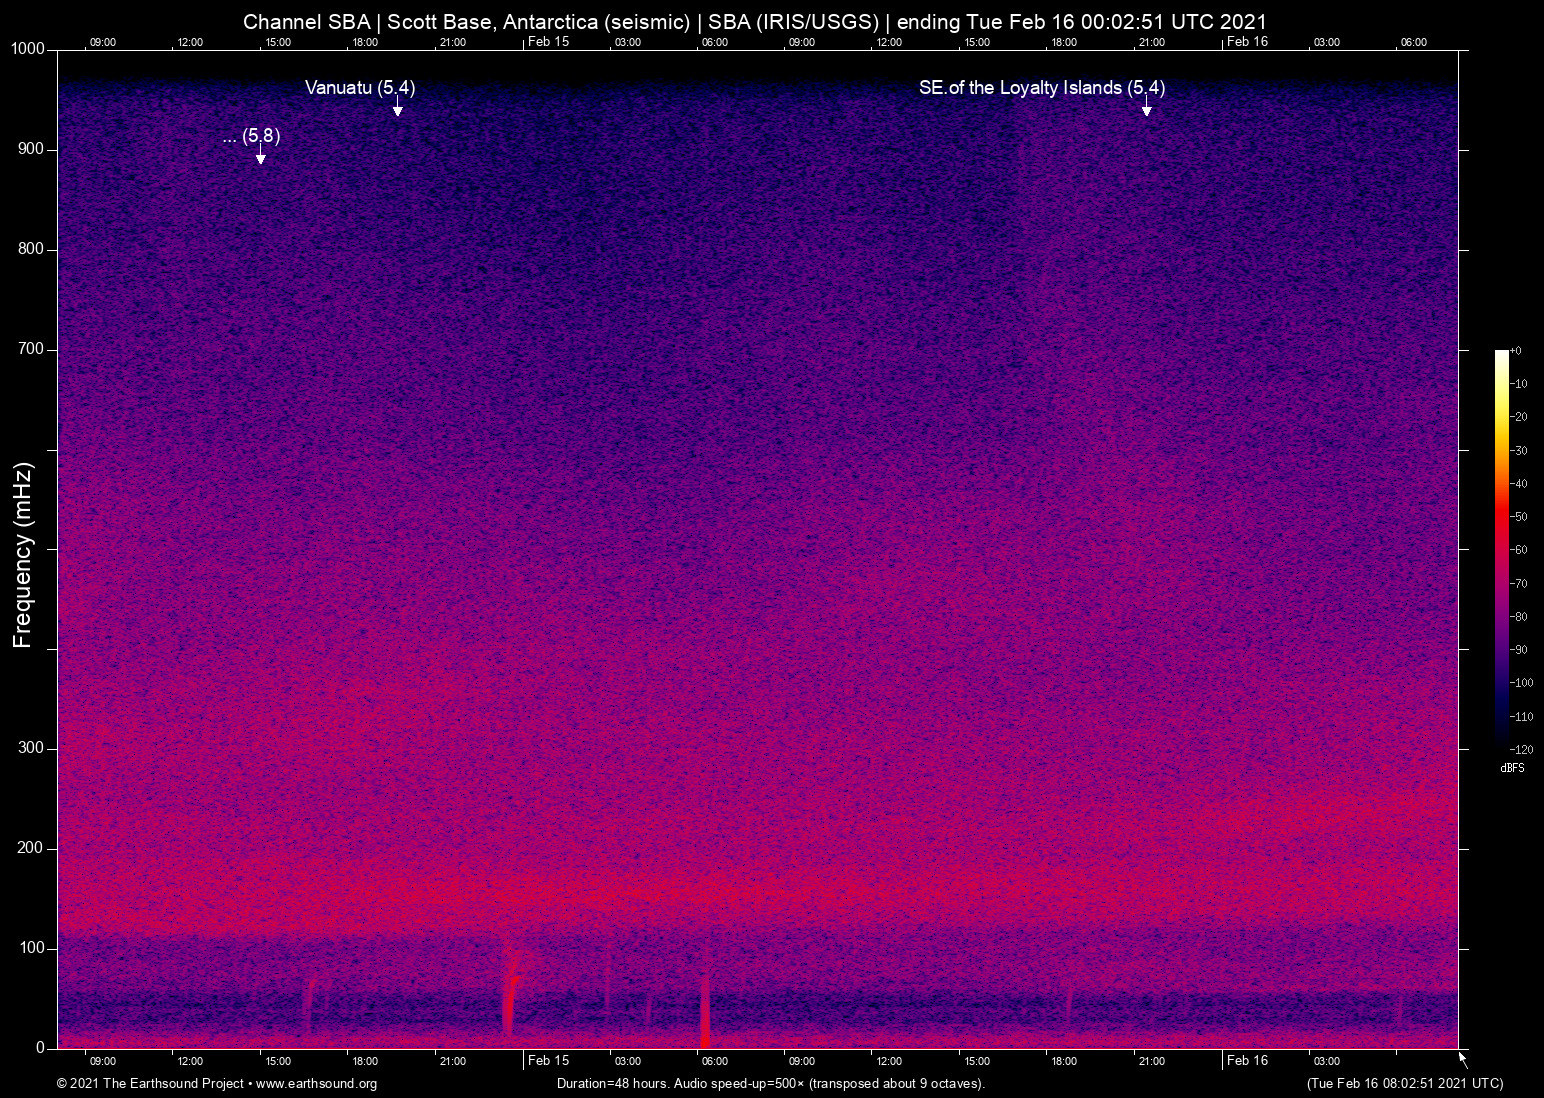
Task: Click the Feb 15 label on top axis
Action: (548, 41)
